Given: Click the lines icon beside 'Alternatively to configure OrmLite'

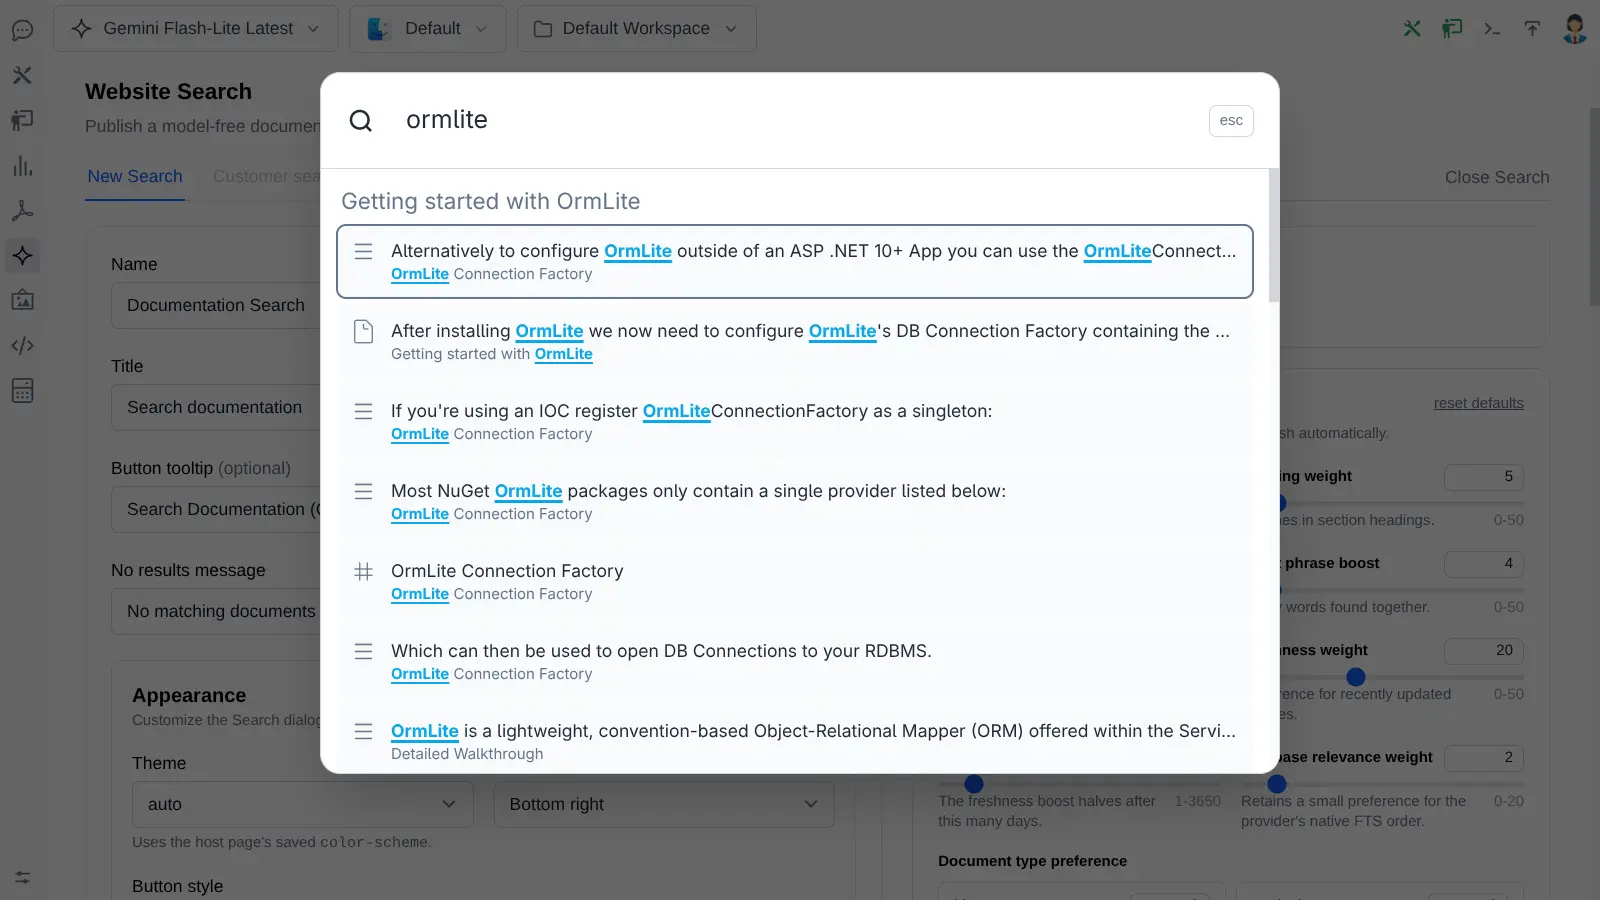Looking at the screenshot, I should pyautogui.click(x=364, y=251).
